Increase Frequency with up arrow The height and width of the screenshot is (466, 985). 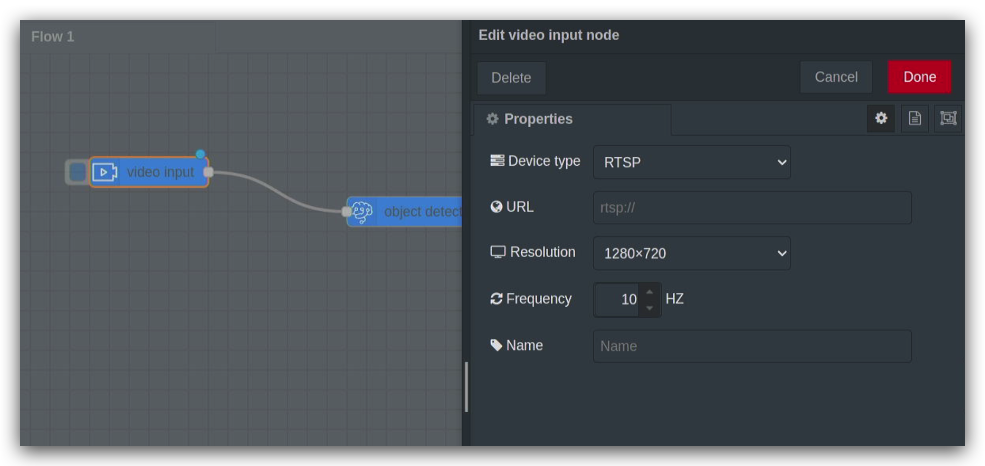tap(650, 292)
